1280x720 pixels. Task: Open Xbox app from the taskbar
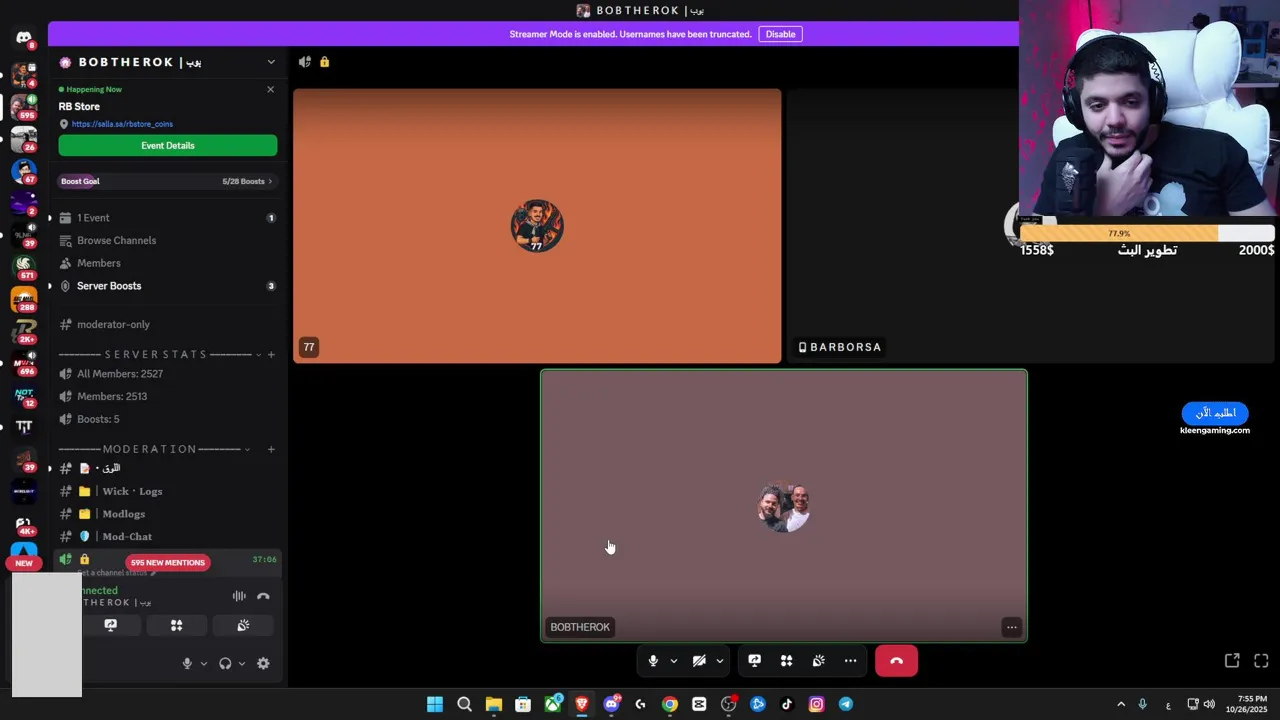tap(553, 704)
